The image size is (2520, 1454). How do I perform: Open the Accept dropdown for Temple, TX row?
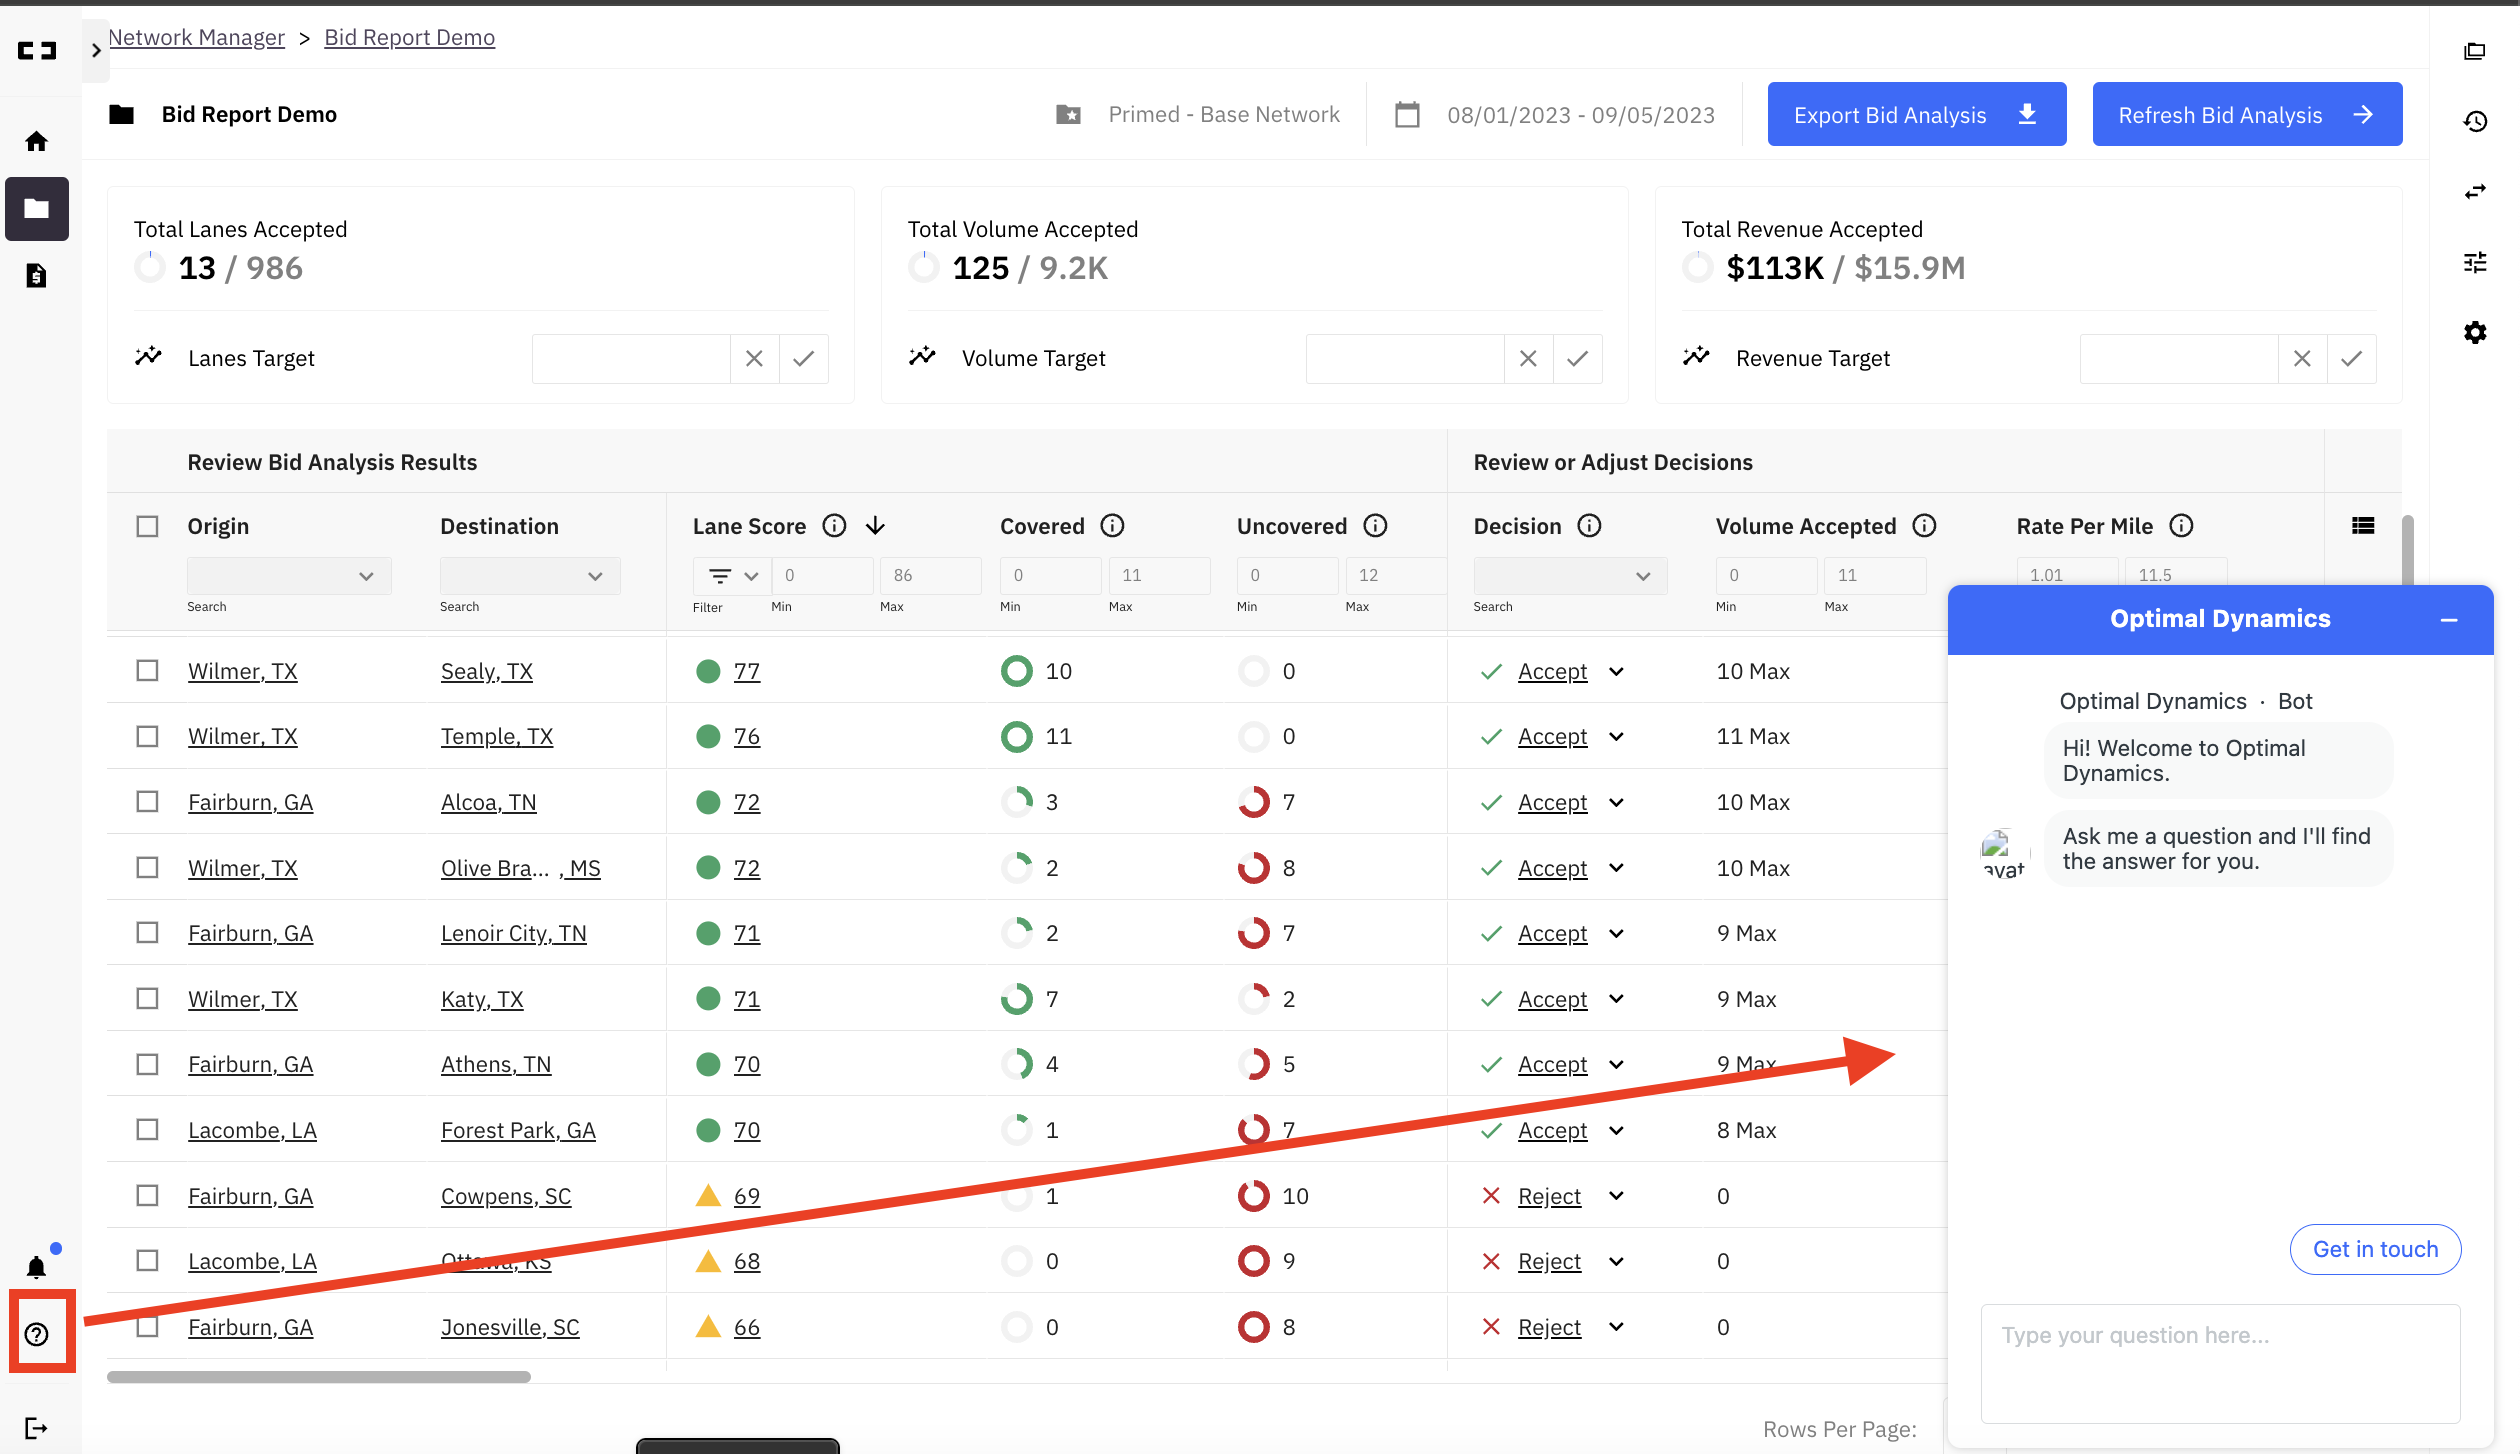[1616, 736]
